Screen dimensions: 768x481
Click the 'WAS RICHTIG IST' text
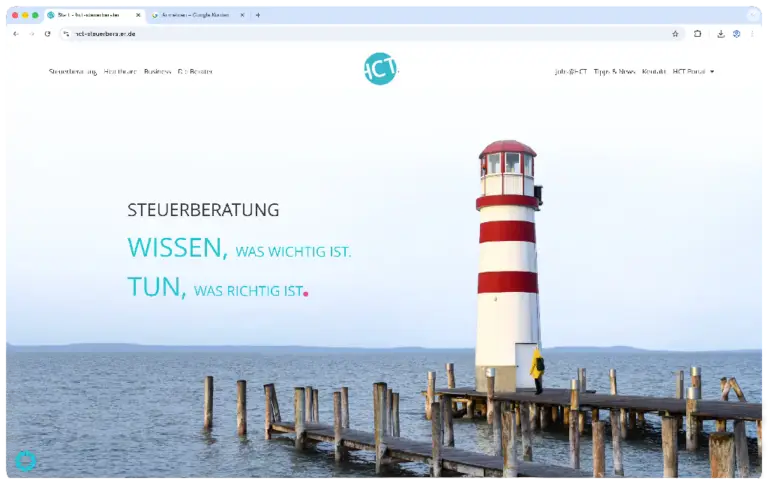[x=248, y=291]
